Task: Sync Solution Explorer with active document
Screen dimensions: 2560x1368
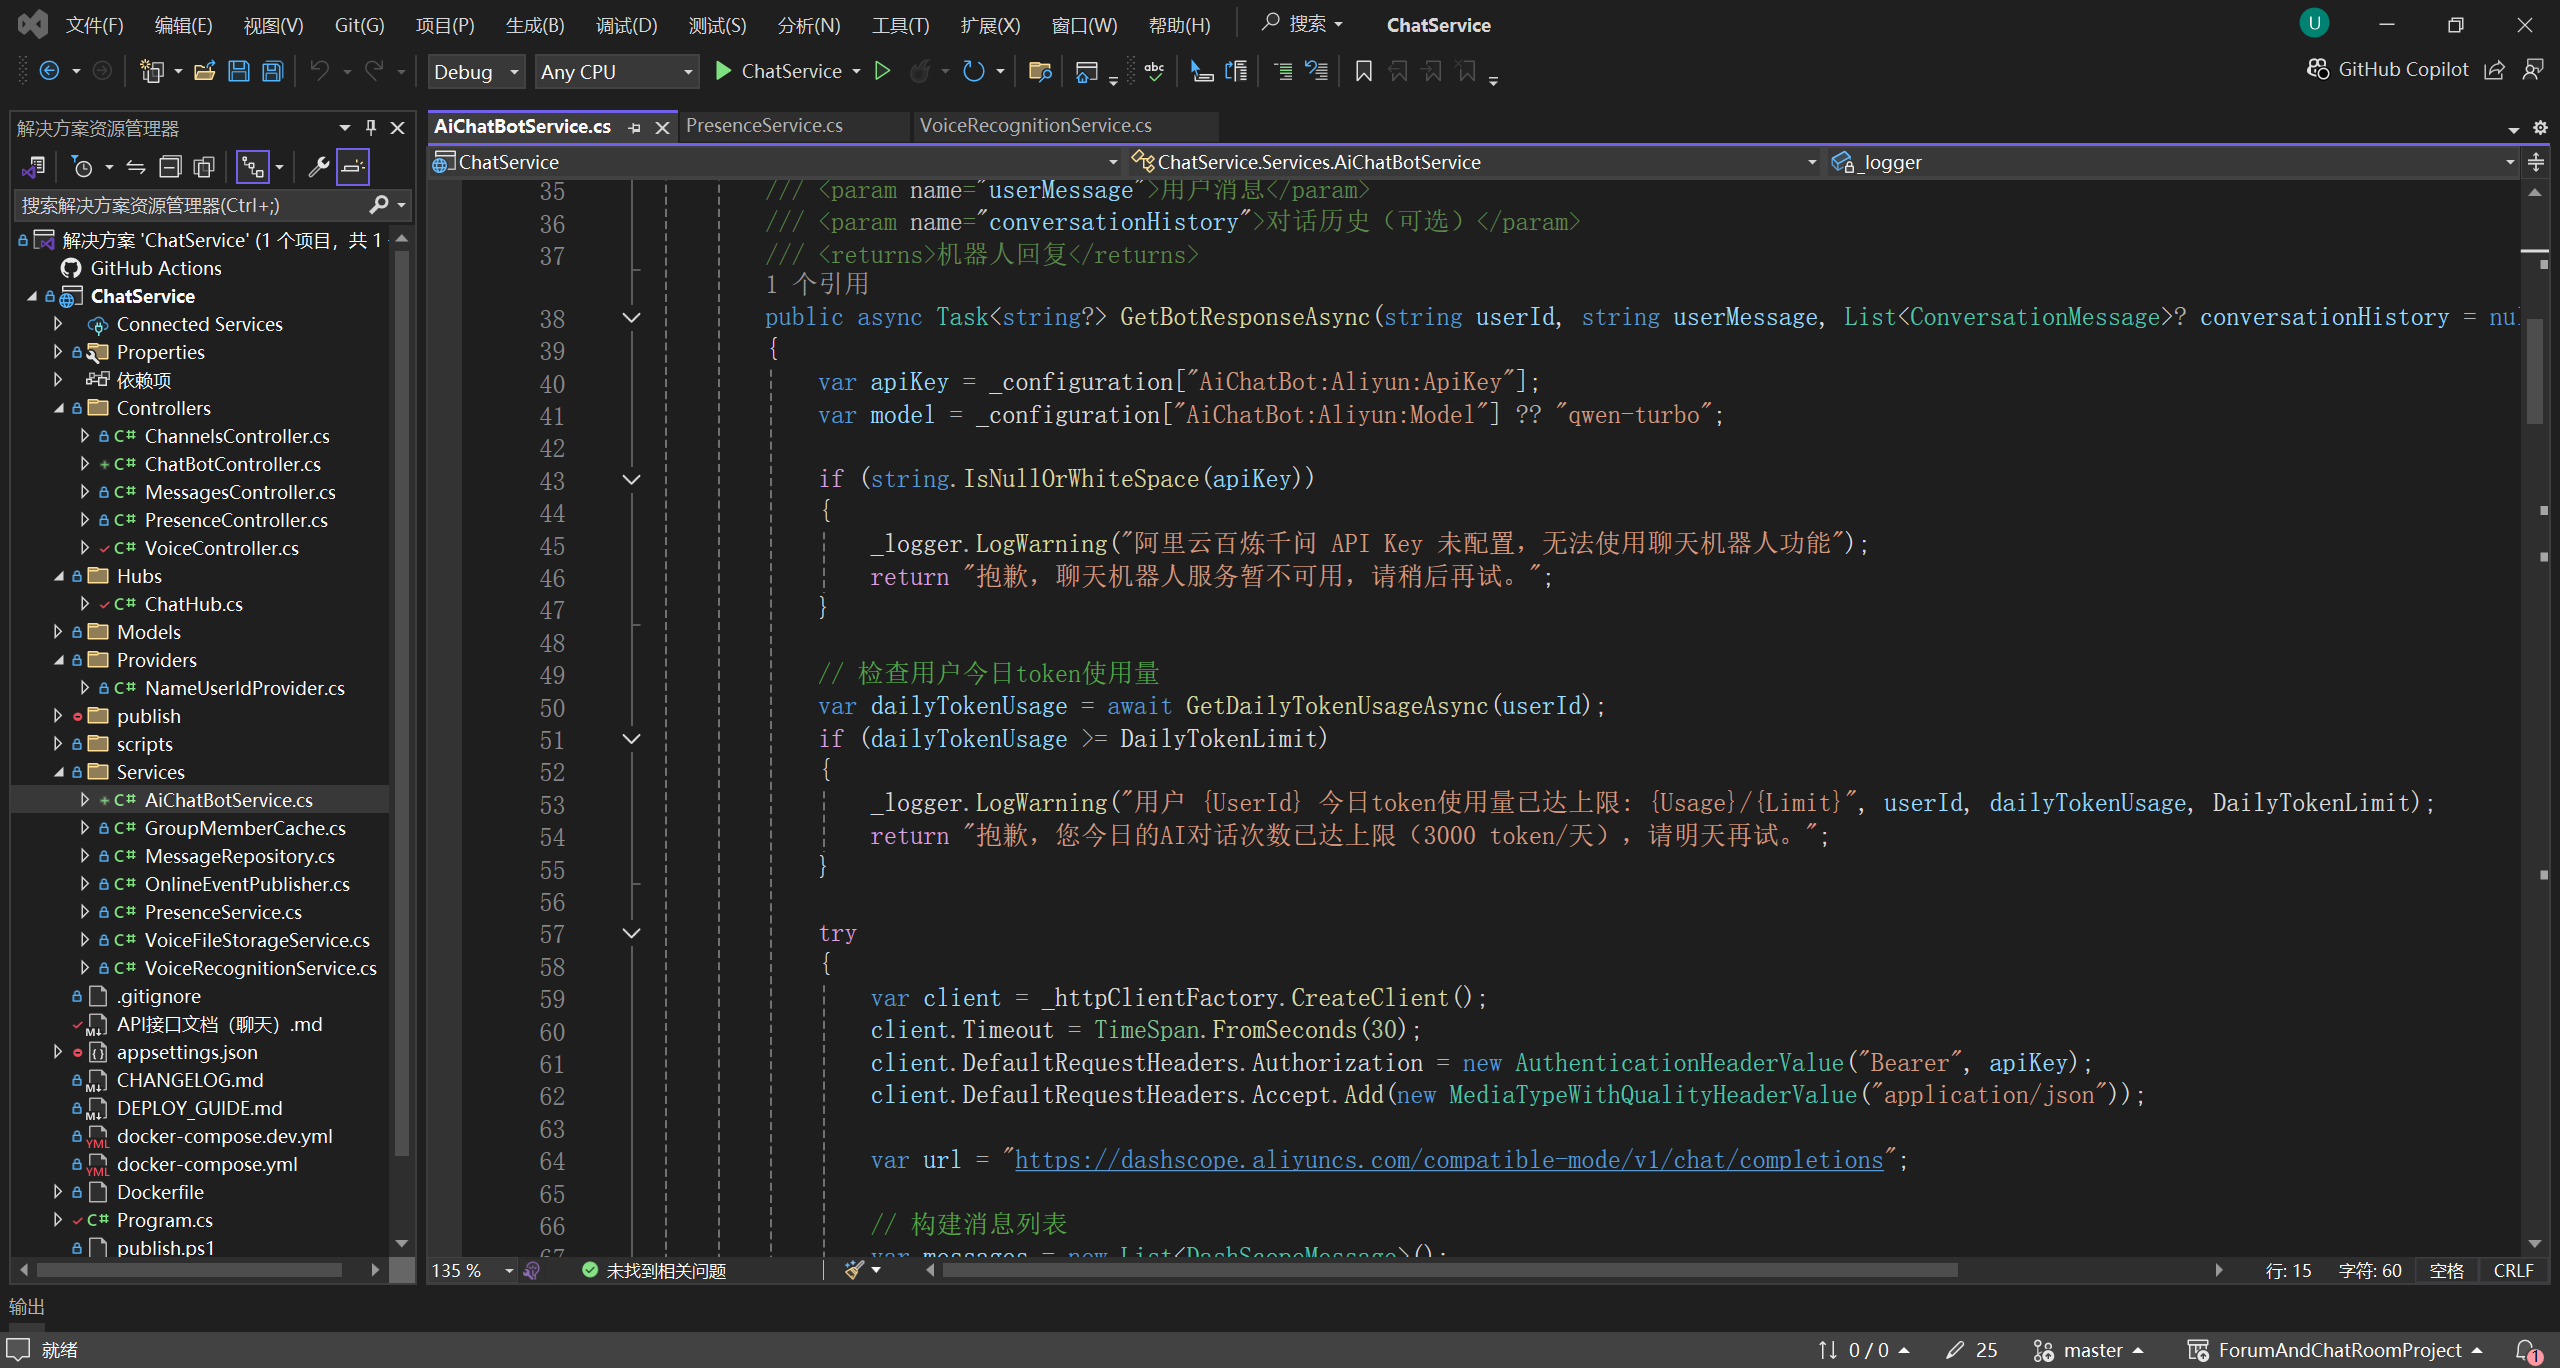Action: tap(136, 167)
